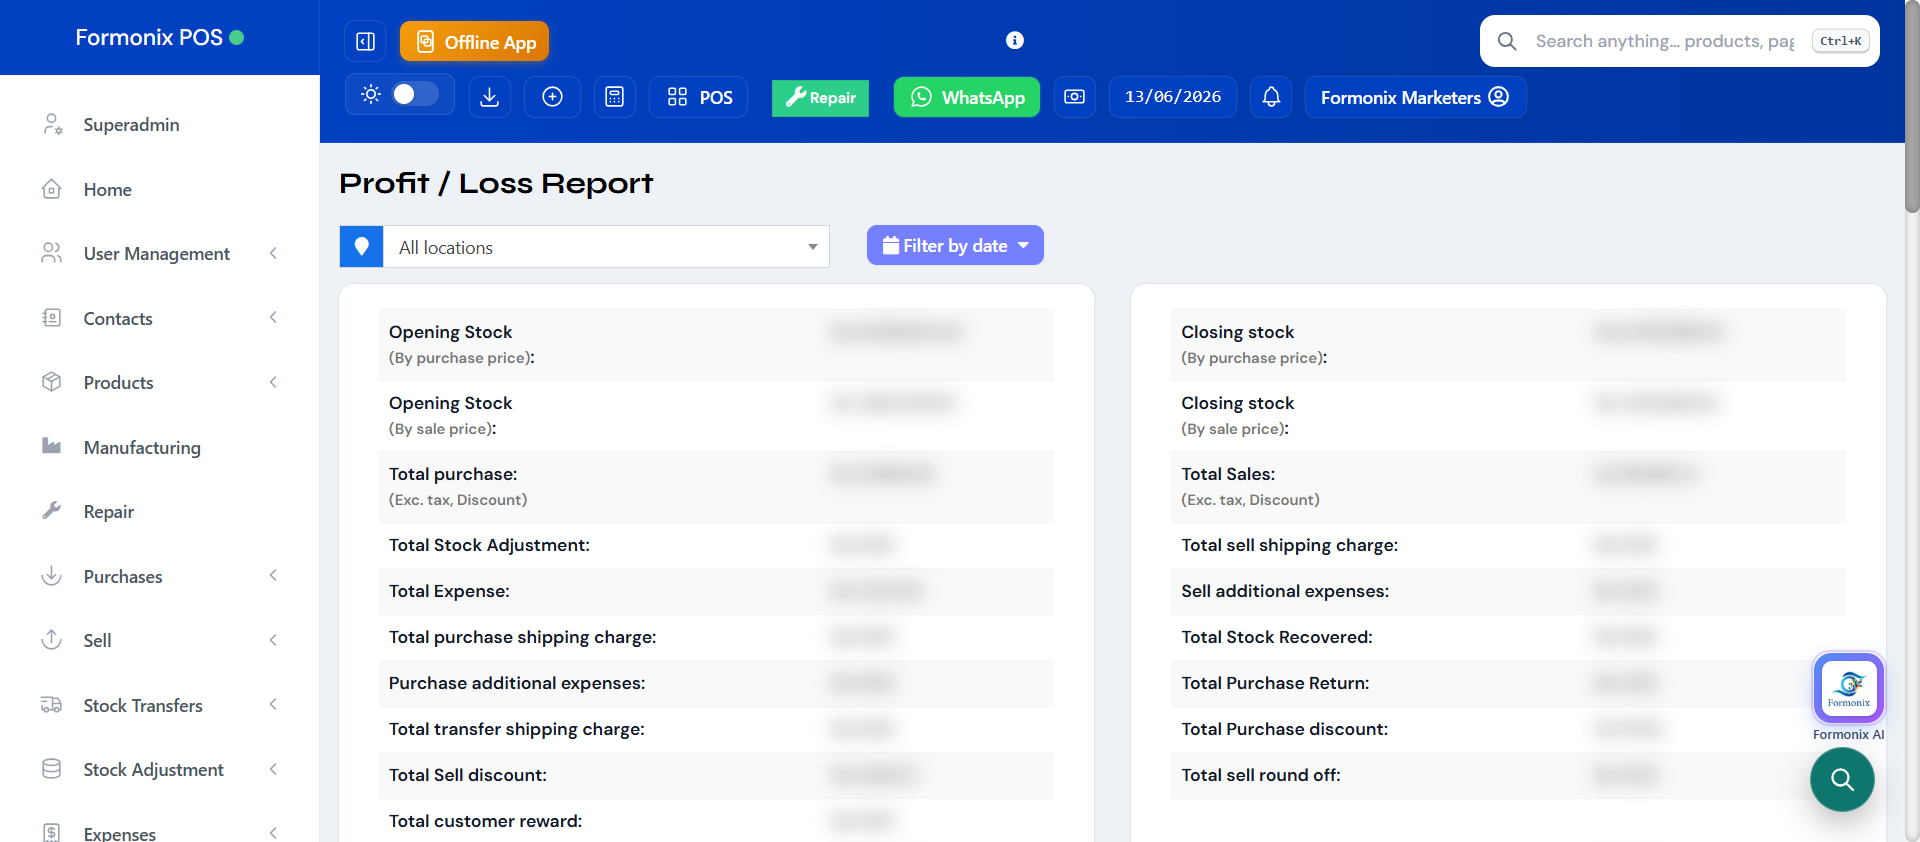Viewport: 1920px width, 842px height.
Task: Open Products menu item
Action: [x=118, y=383]
